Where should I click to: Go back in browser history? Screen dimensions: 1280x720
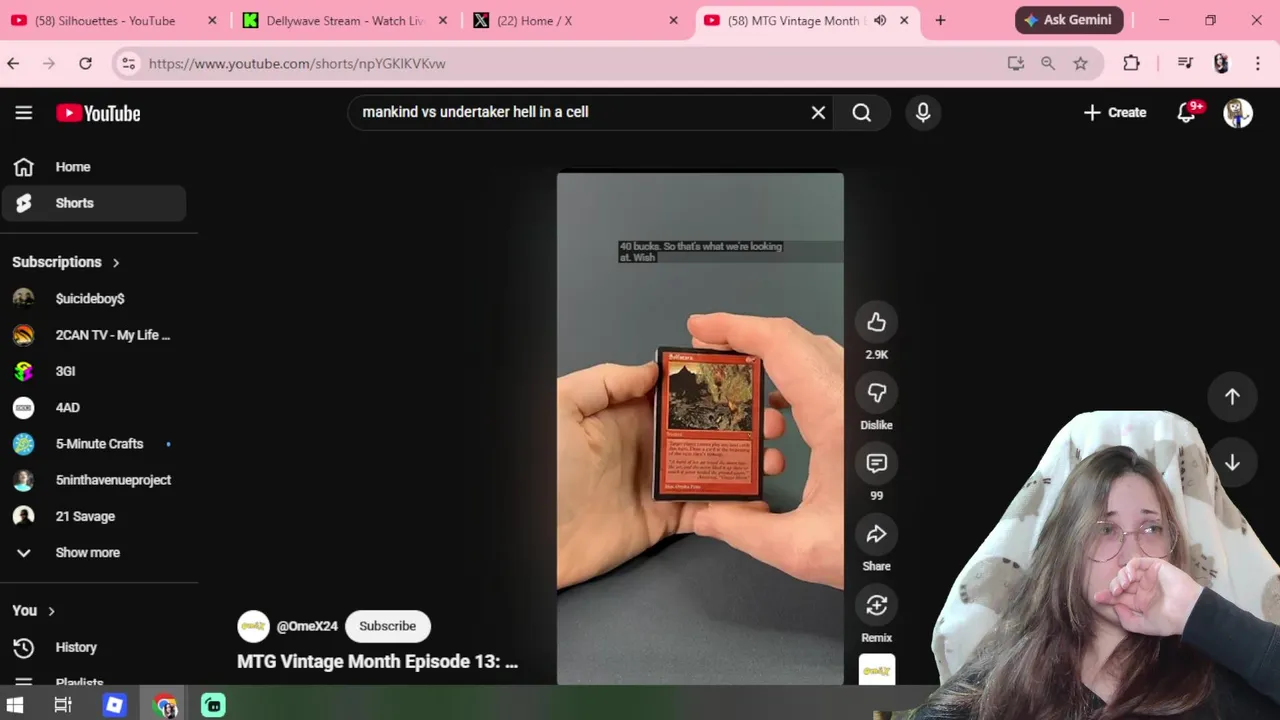coord(13,63)
